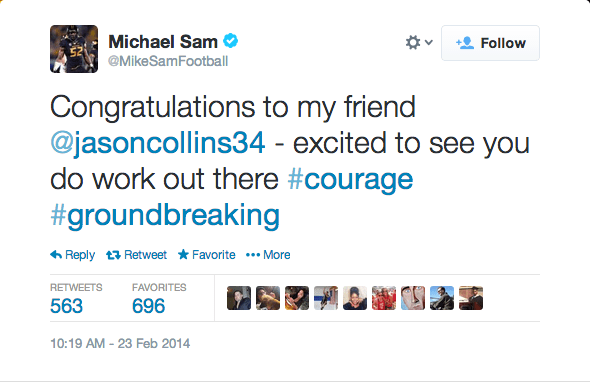Open the @jasoncollins34 mention link
590x382 pixels.
tap(158, 143)
